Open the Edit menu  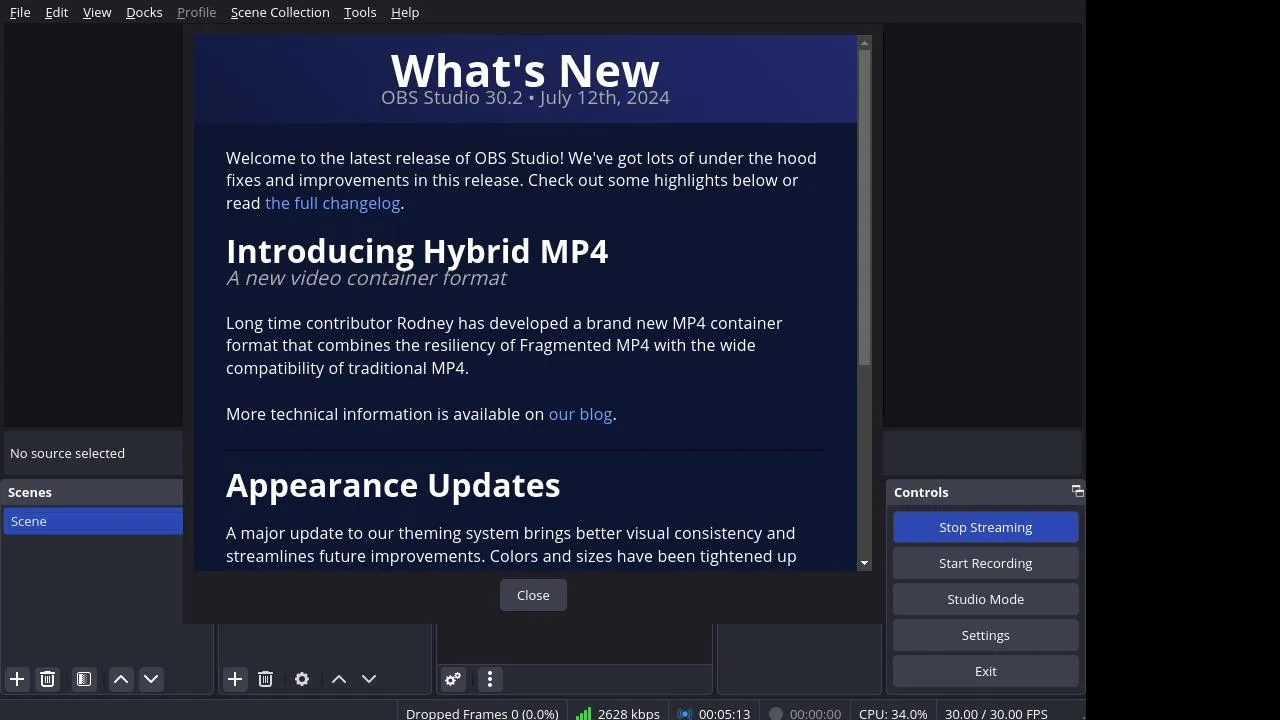[x=57, y=12]
